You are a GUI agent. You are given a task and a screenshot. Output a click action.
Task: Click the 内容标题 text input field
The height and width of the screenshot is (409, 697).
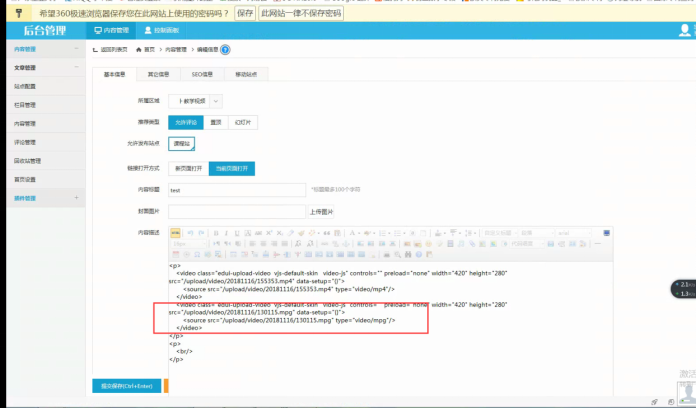coord(237,190)
